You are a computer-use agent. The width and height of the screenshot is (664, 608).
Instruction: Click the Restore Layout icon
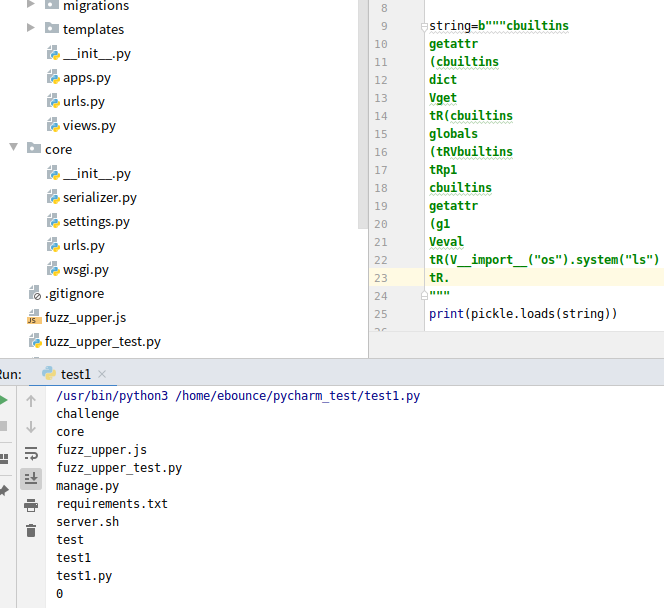tap(3, 458)
